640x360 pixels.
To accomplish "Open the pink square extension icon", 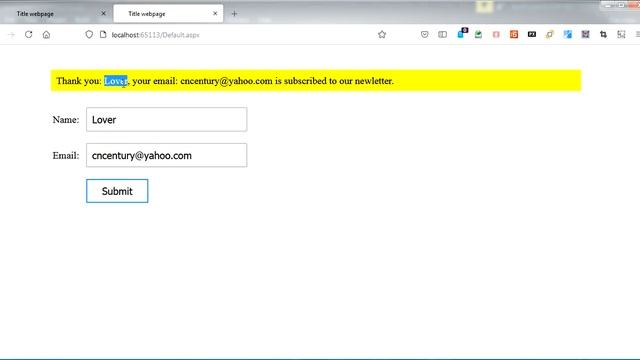I will pos(496,35).
